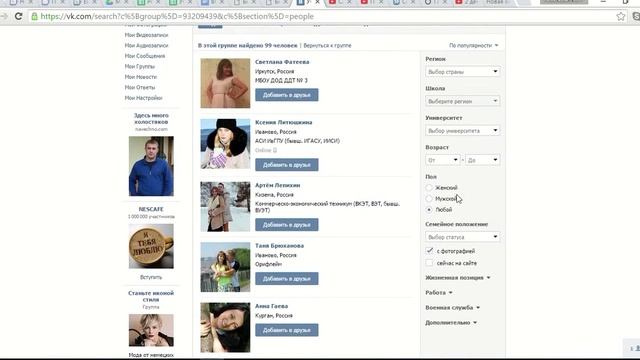Add Ксения Литюшкина as friend
Viewport: 640px width, 360px height.
tap(287, 165)
